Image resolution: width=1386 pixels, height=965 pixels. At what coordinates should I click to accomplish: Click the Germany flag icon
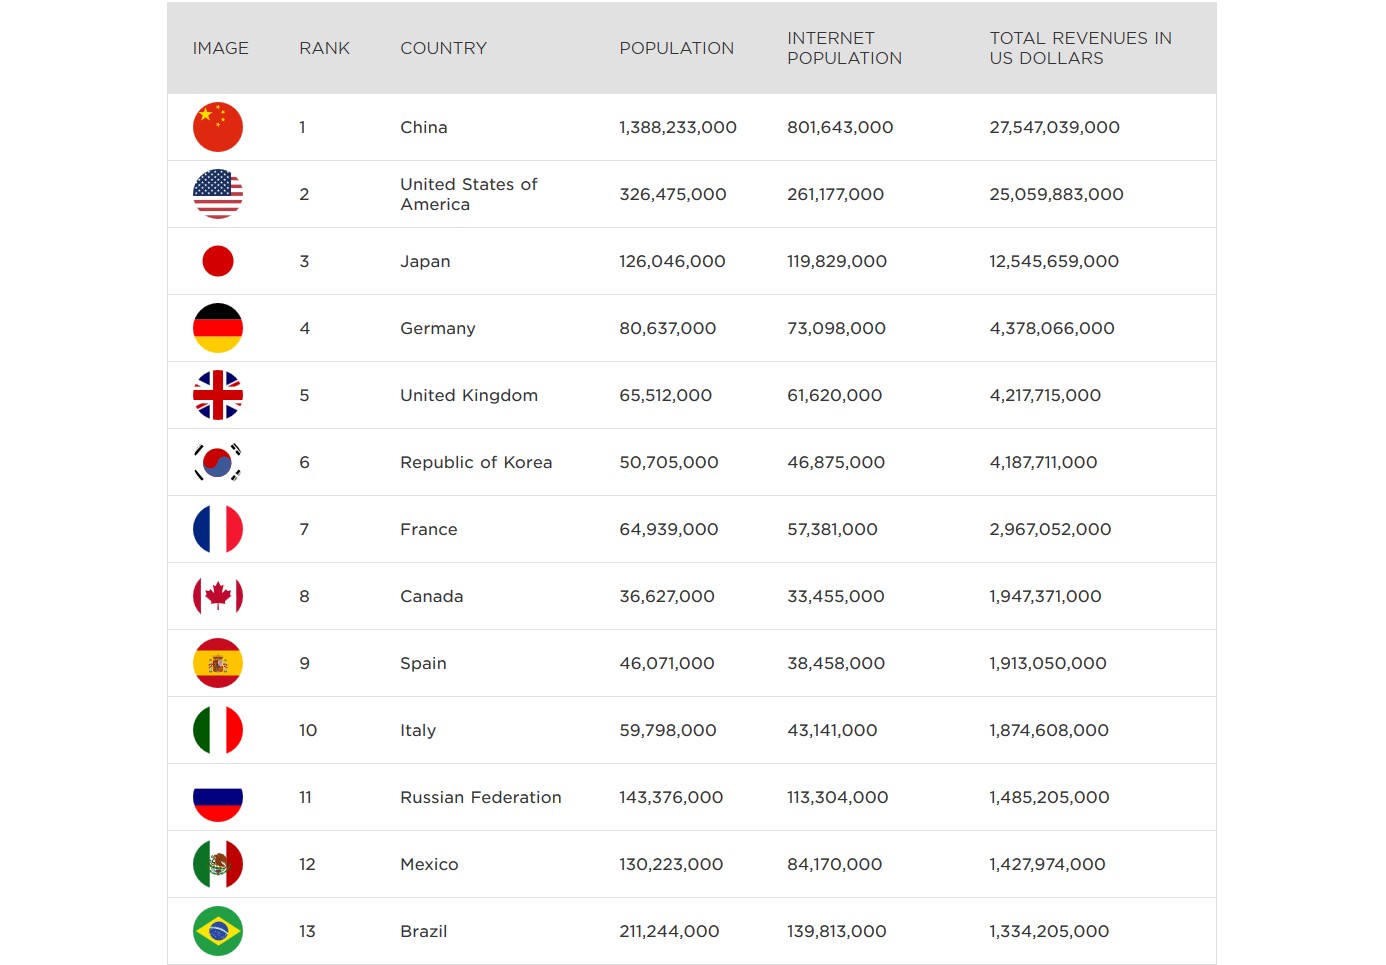(x=218, y=328)
